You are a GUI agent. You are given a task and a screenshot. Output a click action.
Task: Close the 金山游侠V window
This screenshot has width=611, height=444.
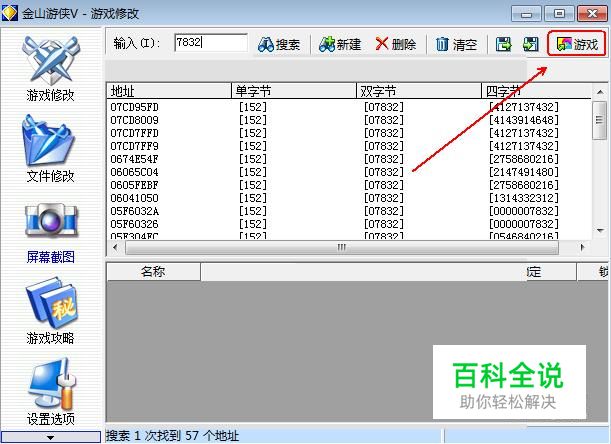click(x=592, y=14)
